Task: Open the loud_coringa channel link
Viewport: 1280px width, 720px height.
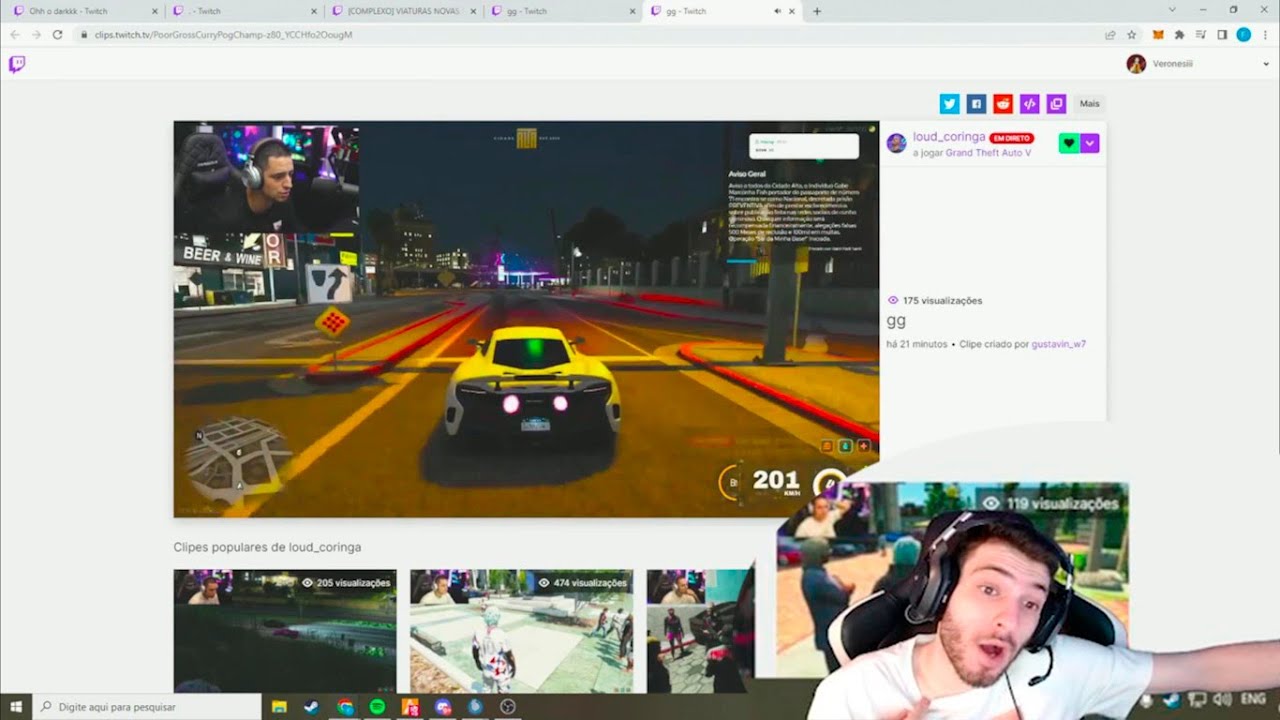Action: (949, 137)
